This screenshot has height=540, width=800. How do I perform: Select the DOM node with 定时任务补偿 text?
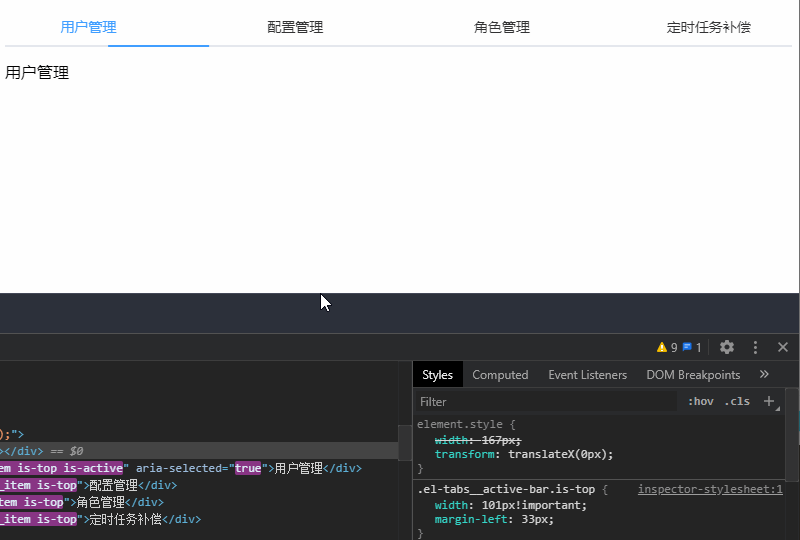101,519
